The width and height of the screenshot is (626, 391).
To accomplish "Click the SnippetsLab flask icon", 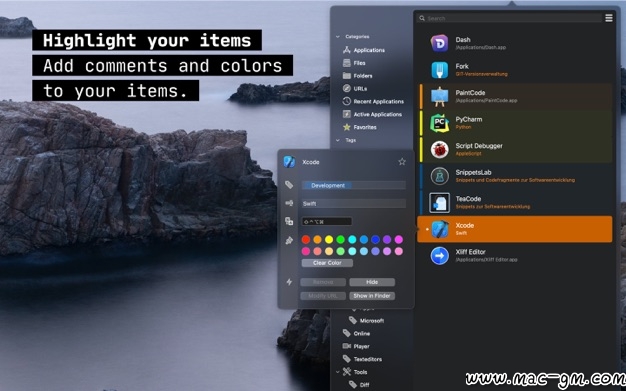I will (439, 176).
